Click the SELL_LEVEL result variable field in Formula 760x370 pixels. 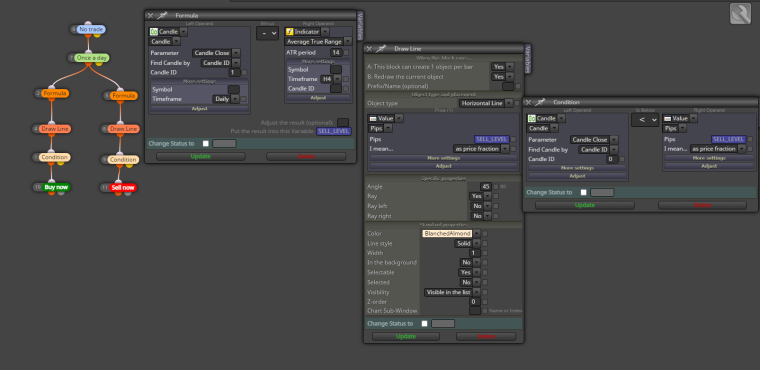pos(333,131)
